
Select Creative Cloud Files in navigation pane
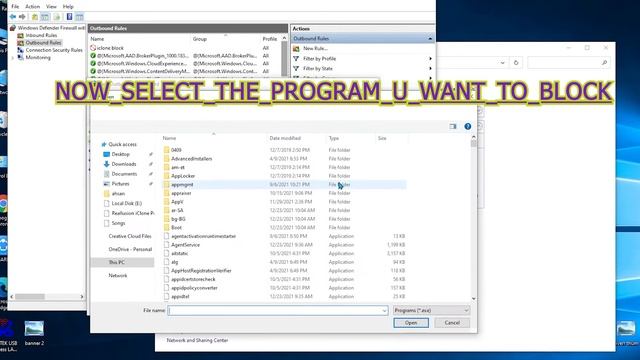130,236
